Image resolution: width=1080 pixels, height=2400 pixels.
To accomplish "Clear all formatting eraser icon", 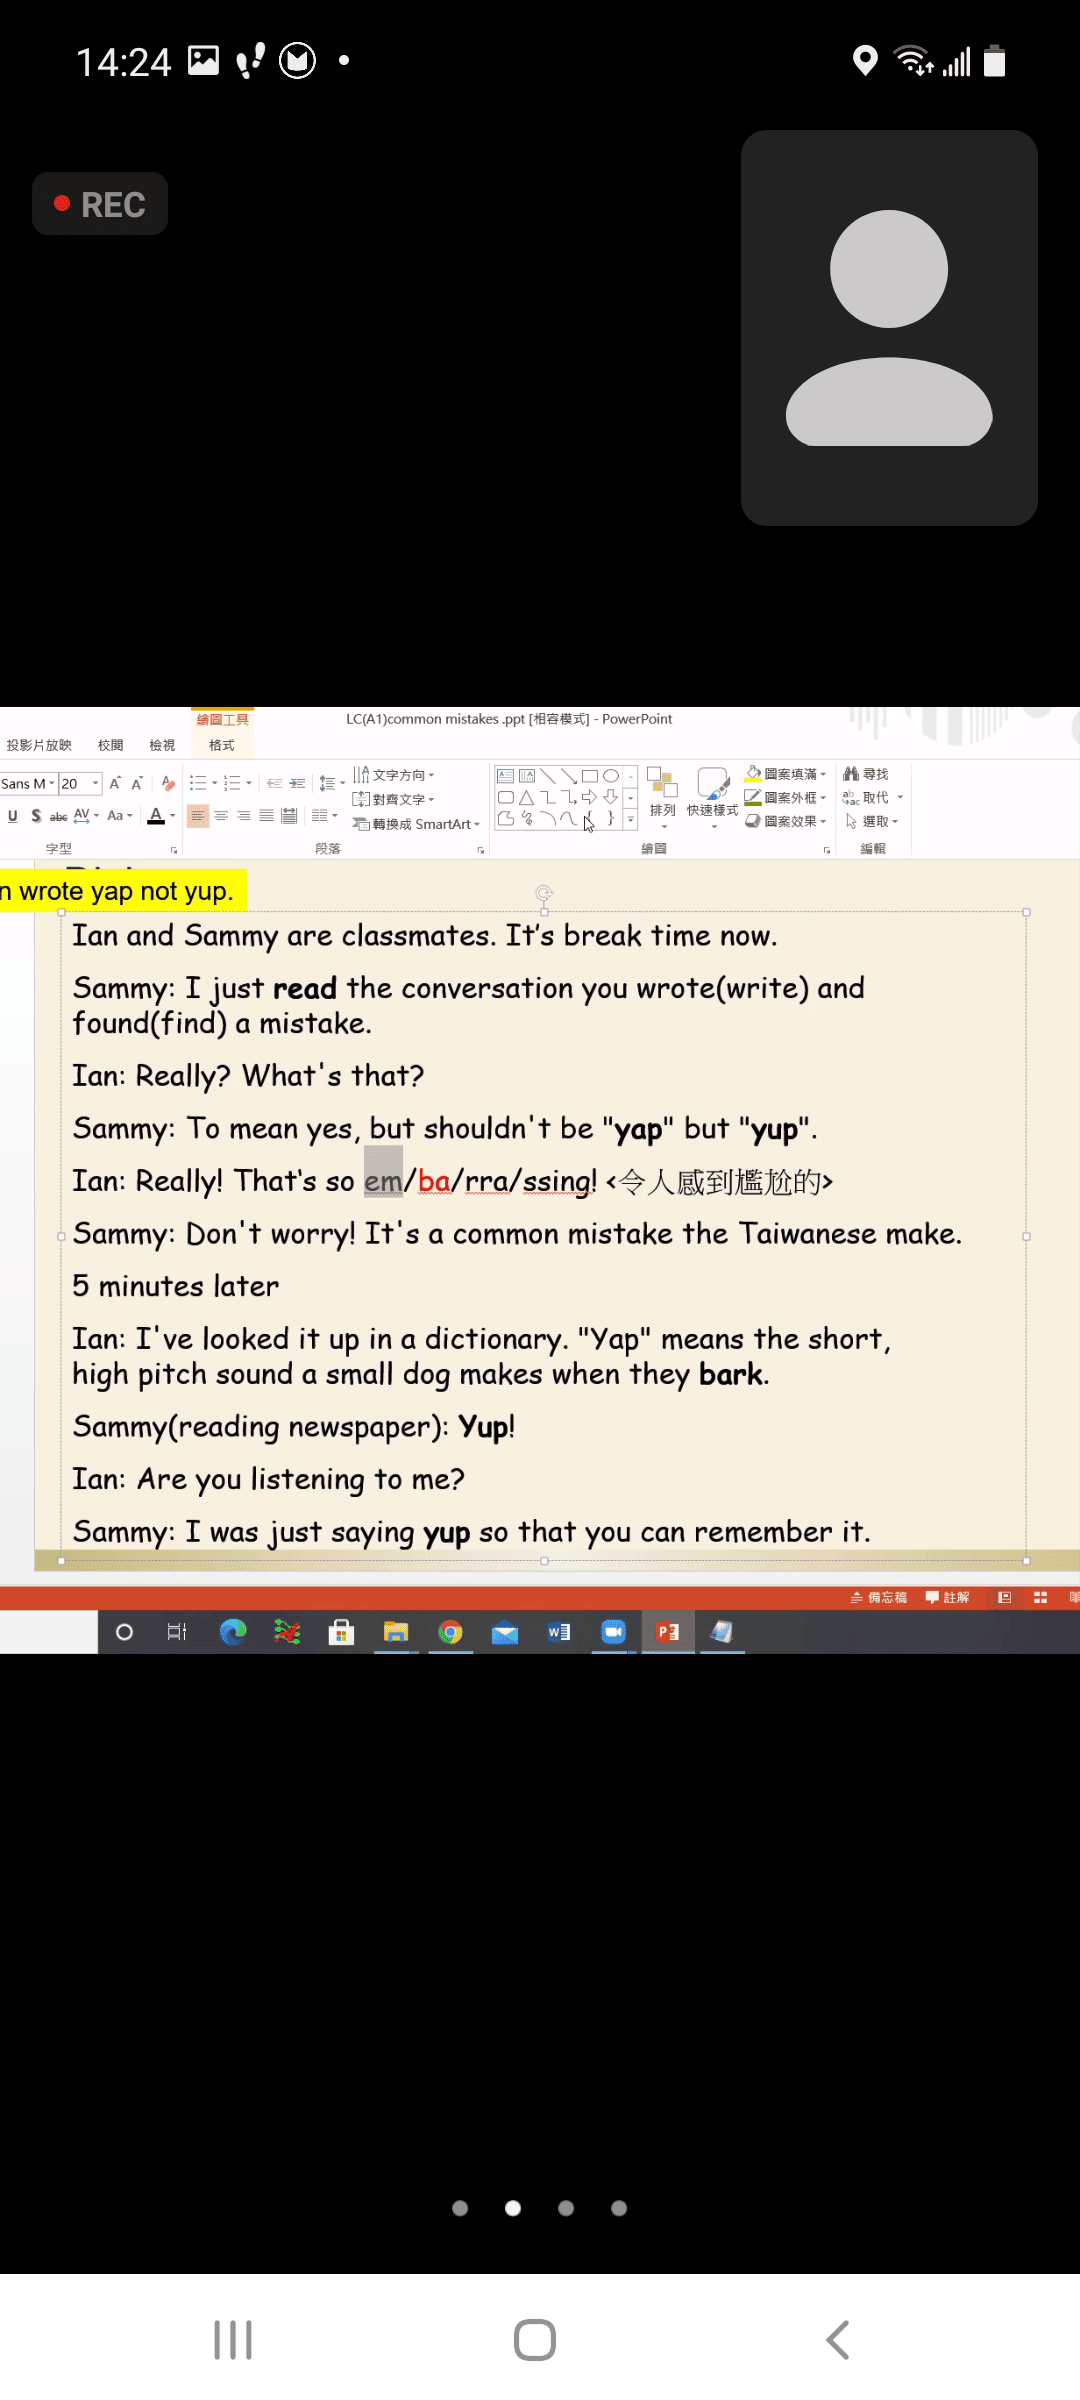I will click(x=168, y=783).
